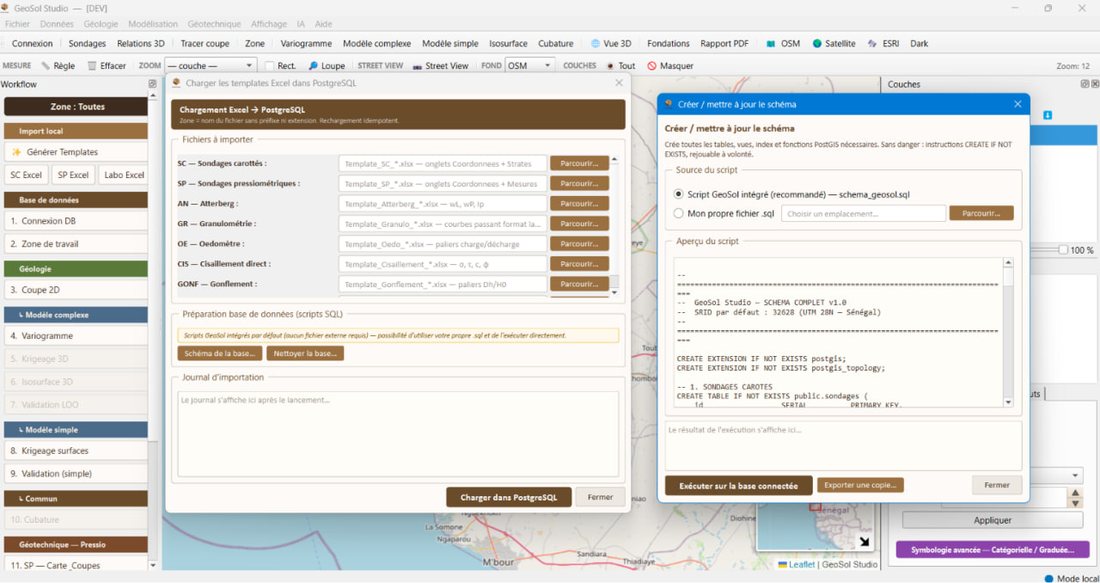Screen dimensions: 1100x583
Task: Switch basemap to Satellite
Action: tap(833, 43)
